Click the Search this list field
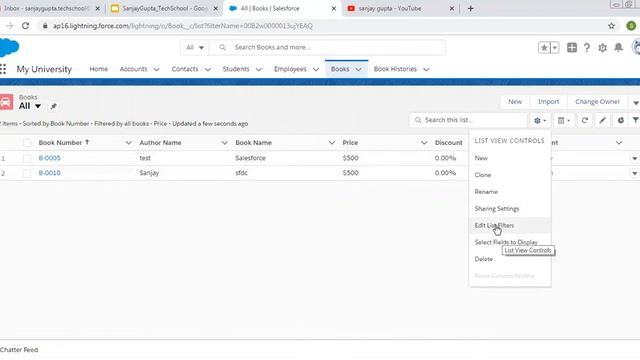This screenshot has height=360, width=640. pyautogui.click(x=468, y=120)
